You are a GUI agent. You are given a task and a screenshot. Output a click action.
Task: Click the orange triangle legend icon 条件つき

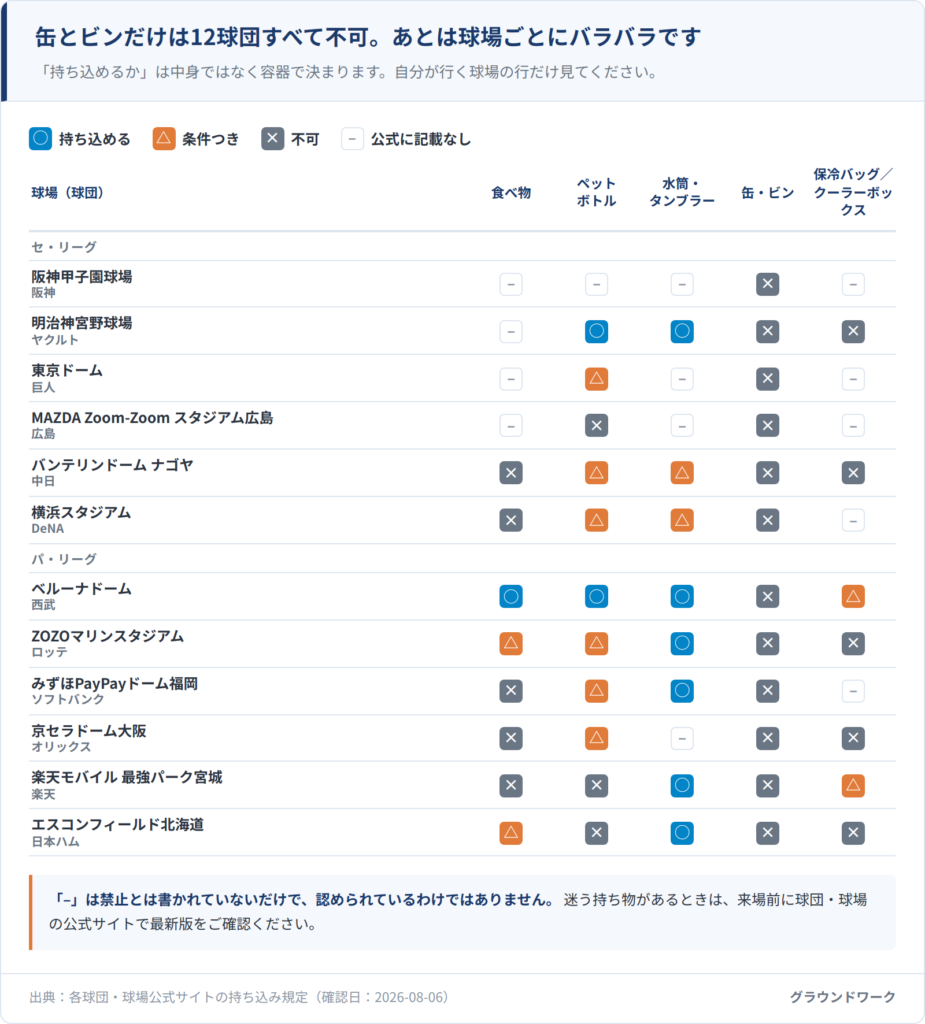[x=164, y=138]
